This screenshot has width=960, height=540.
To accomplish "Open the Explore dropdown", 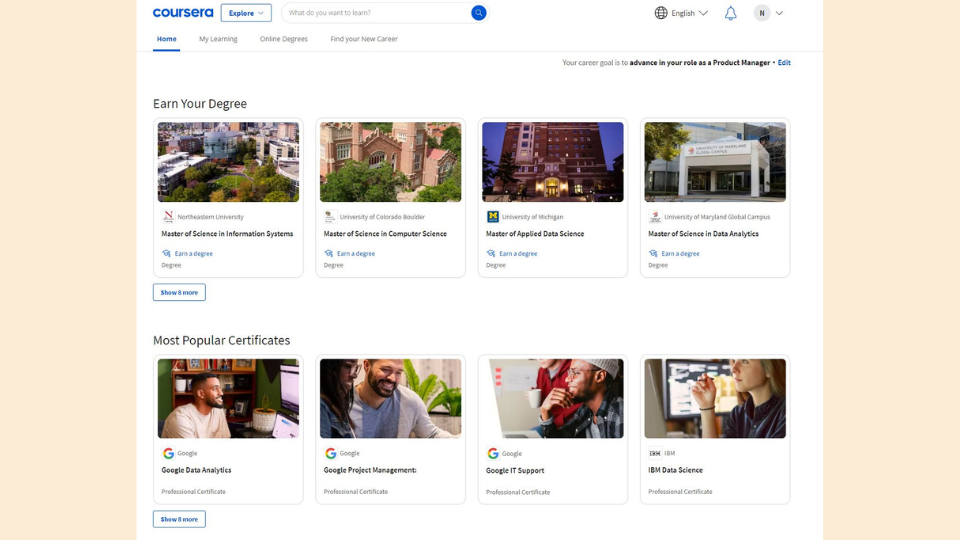I will coord(246,13).
